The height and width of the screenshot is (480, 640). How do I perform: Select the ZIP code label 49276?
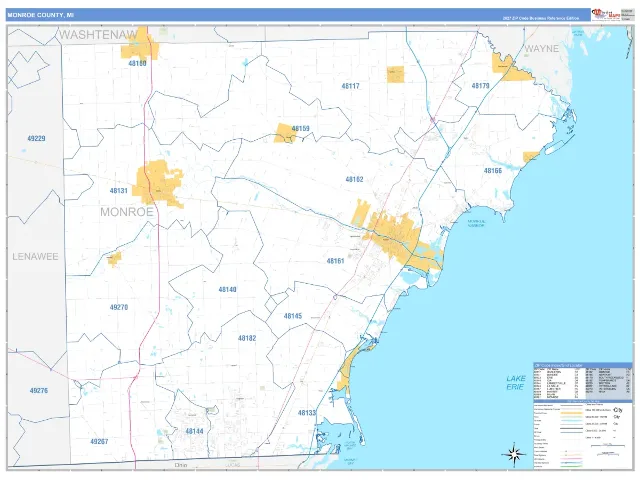click(39, 391)
